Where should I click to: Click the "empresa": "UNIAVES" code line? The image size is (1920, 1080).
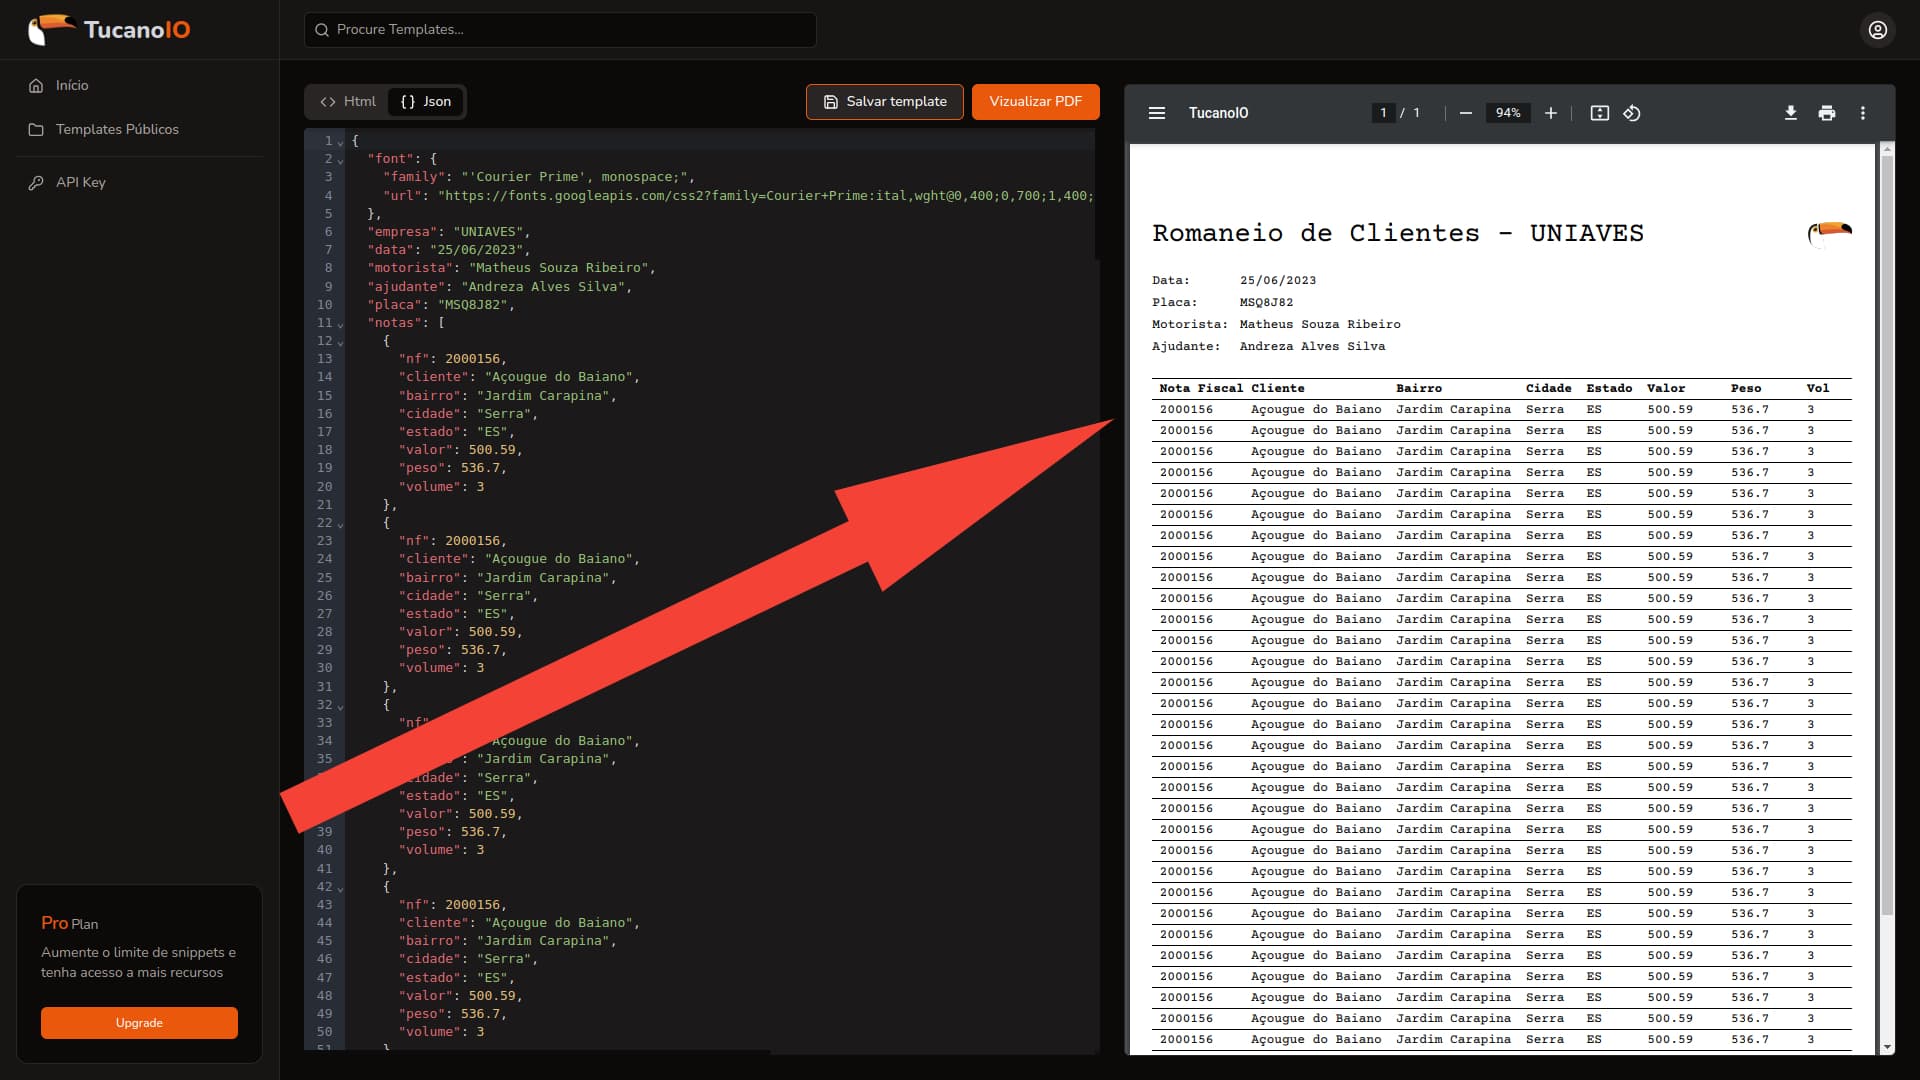click(448, 232)
